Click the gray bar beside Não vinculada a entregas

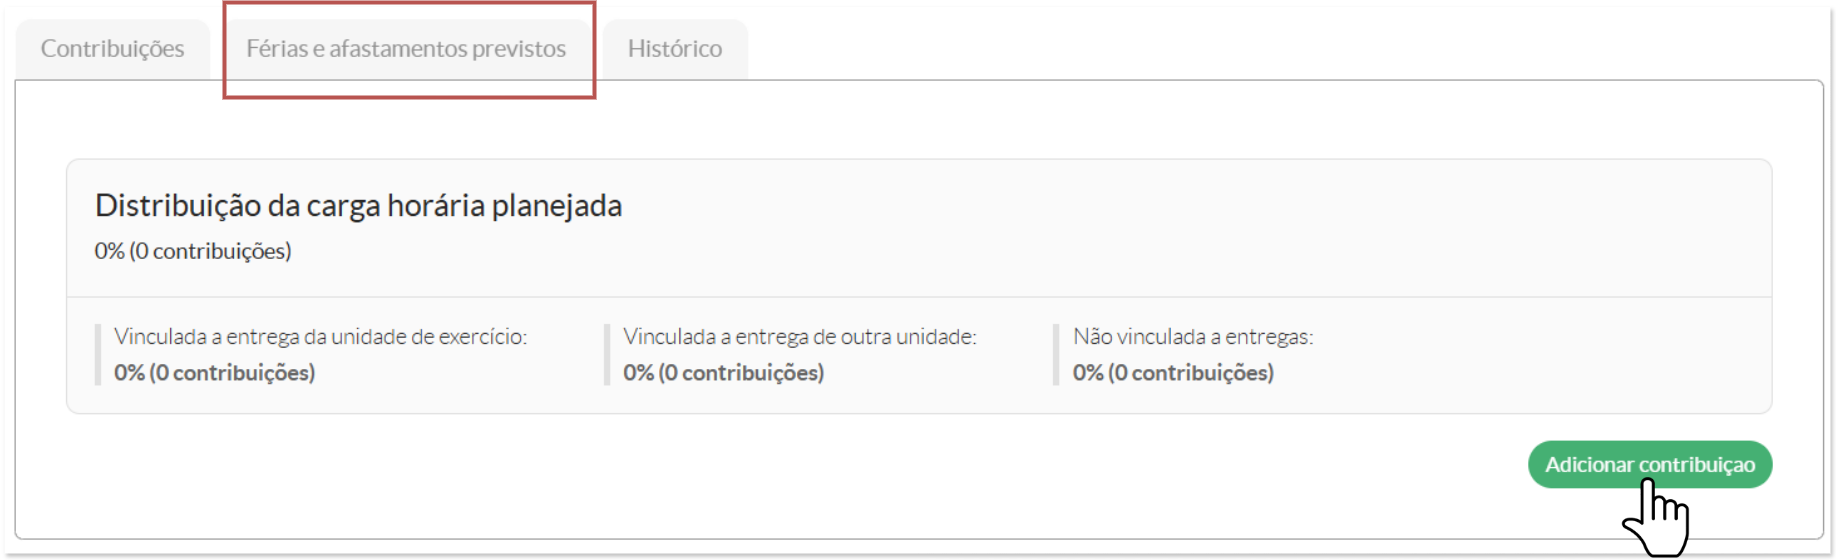tap(1056, 354)
